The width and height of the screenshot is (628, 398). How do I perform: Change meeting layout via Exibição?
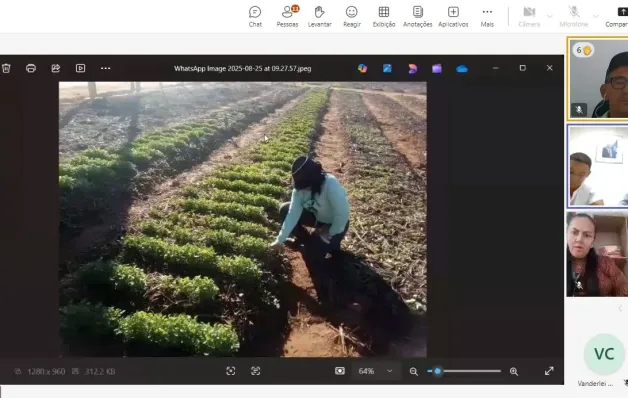[x=384, y=16]
